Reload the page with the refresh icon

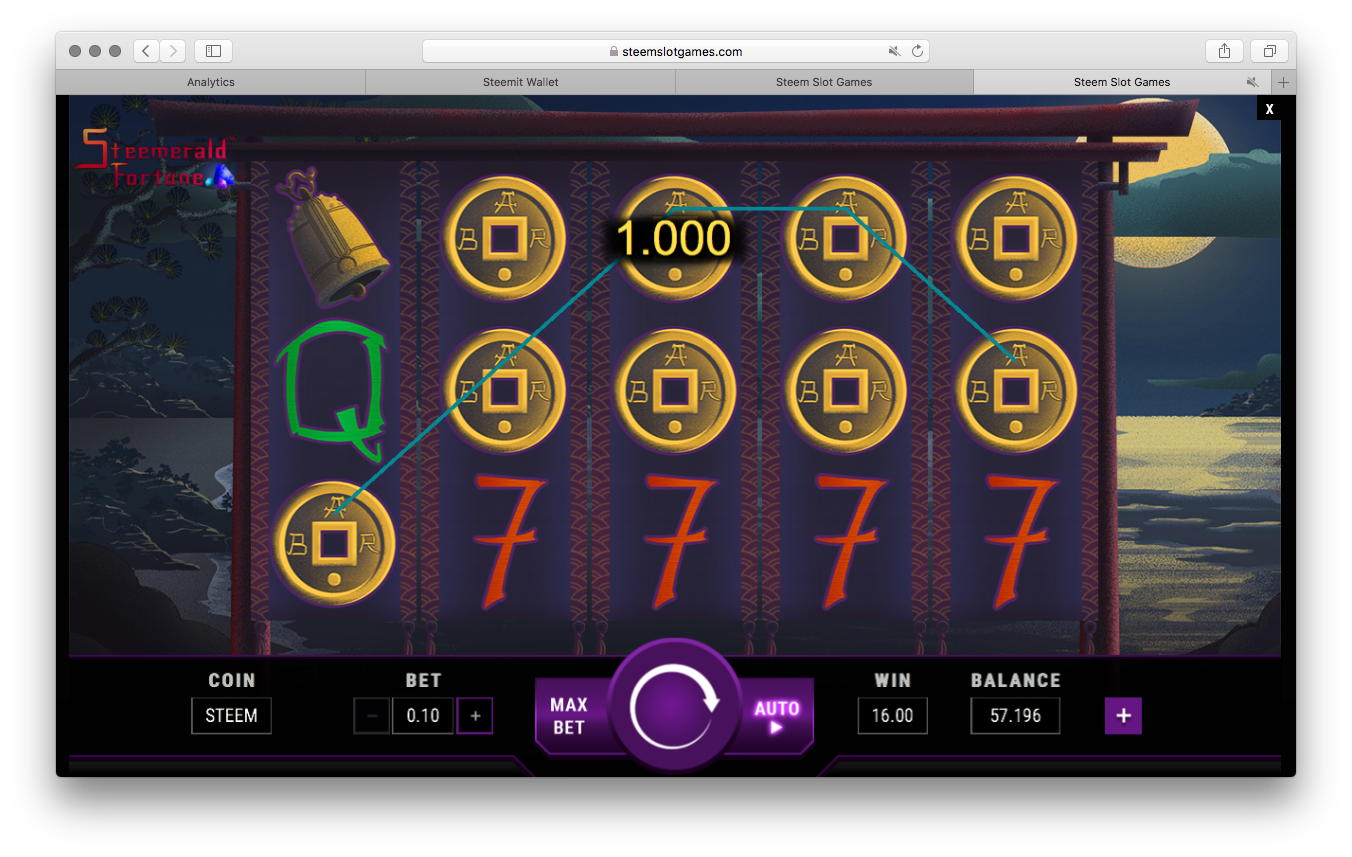click(x=917, y=51)
